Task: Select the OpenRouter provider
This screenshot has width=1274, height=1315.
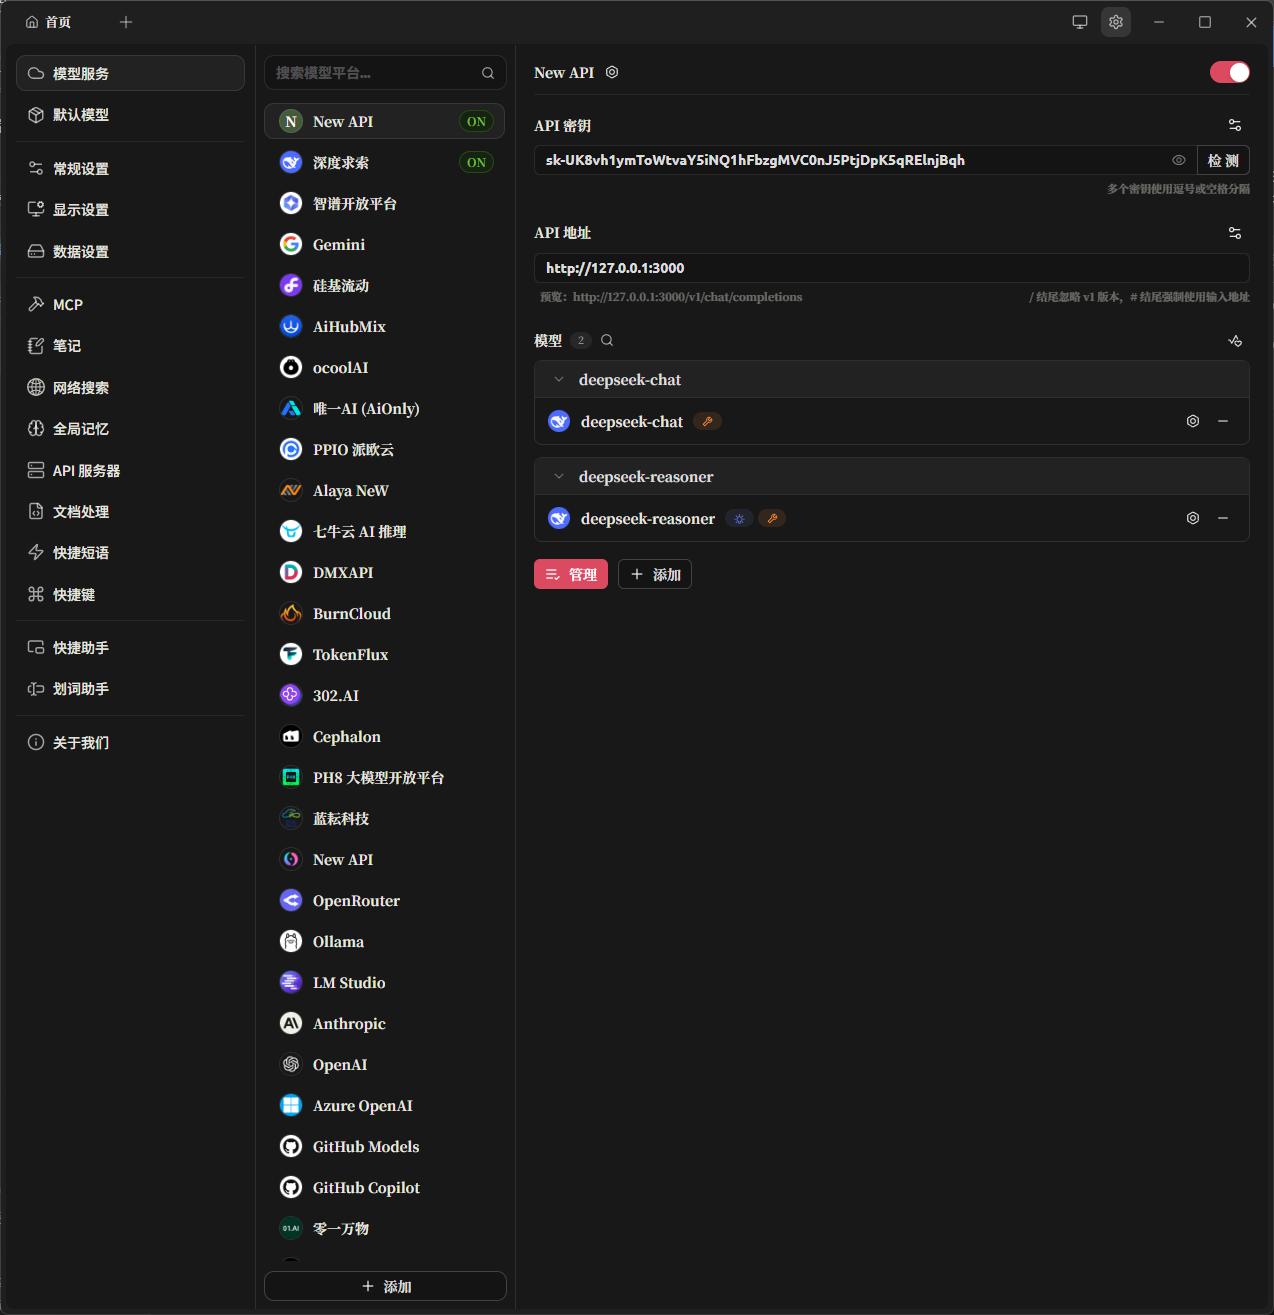Action: (x=356, y=901)
